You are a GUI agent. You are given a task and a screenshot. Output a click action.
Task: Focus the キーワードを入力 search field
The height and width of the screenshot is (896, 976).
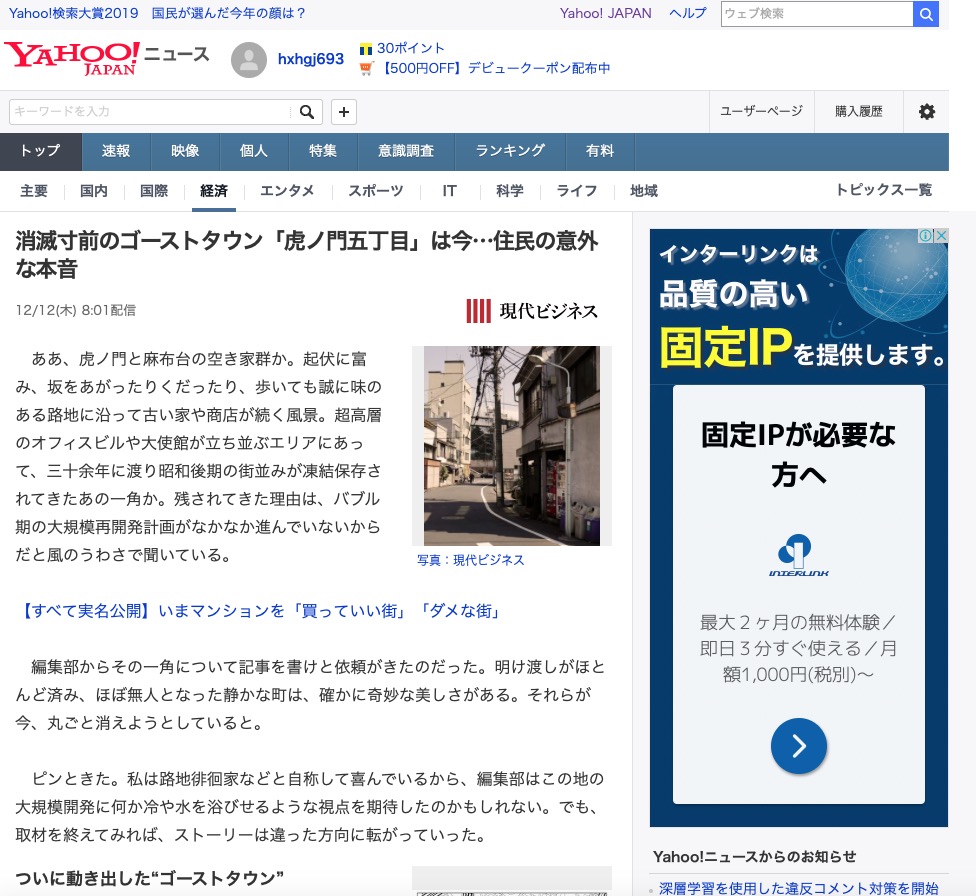point(150,111)
